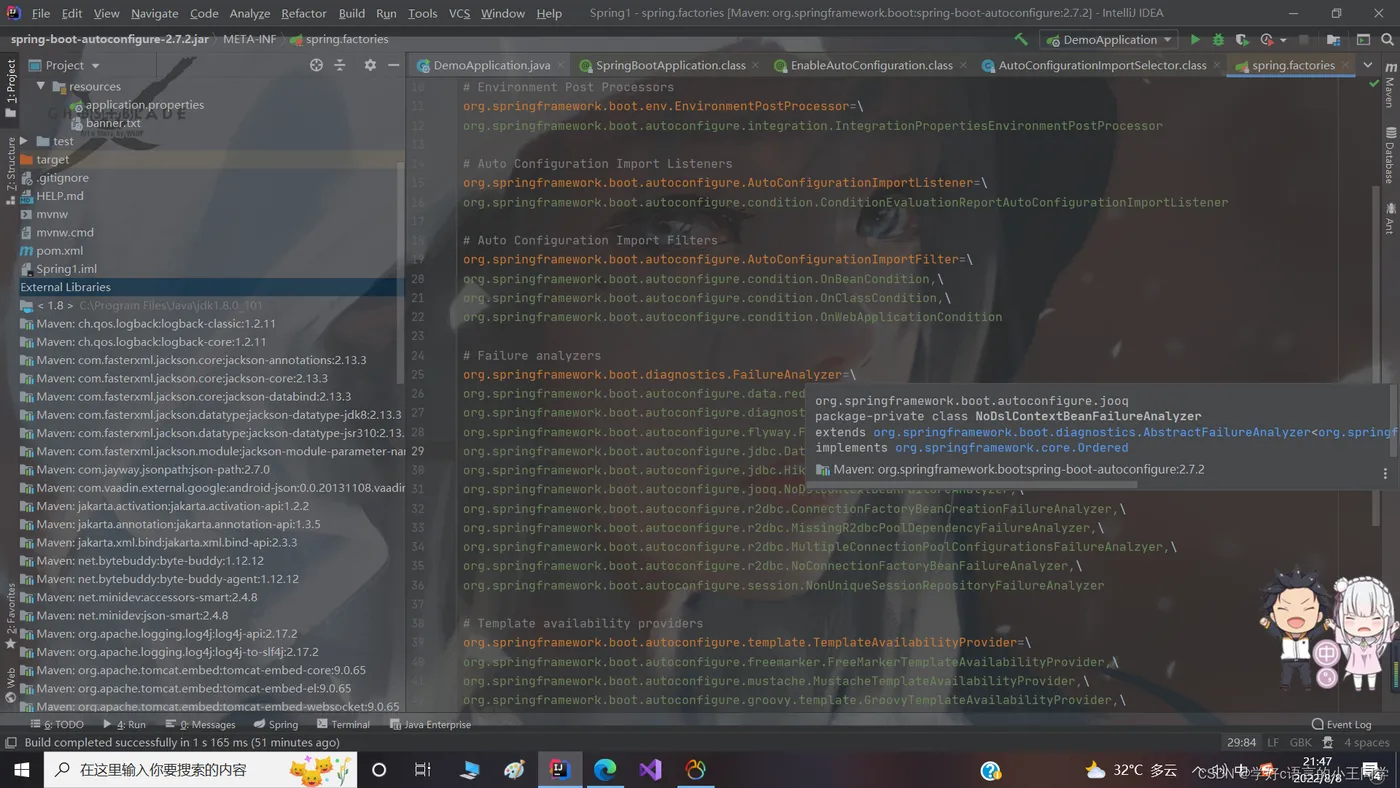Open Project view type dropdown

click(x=65, y=65)
